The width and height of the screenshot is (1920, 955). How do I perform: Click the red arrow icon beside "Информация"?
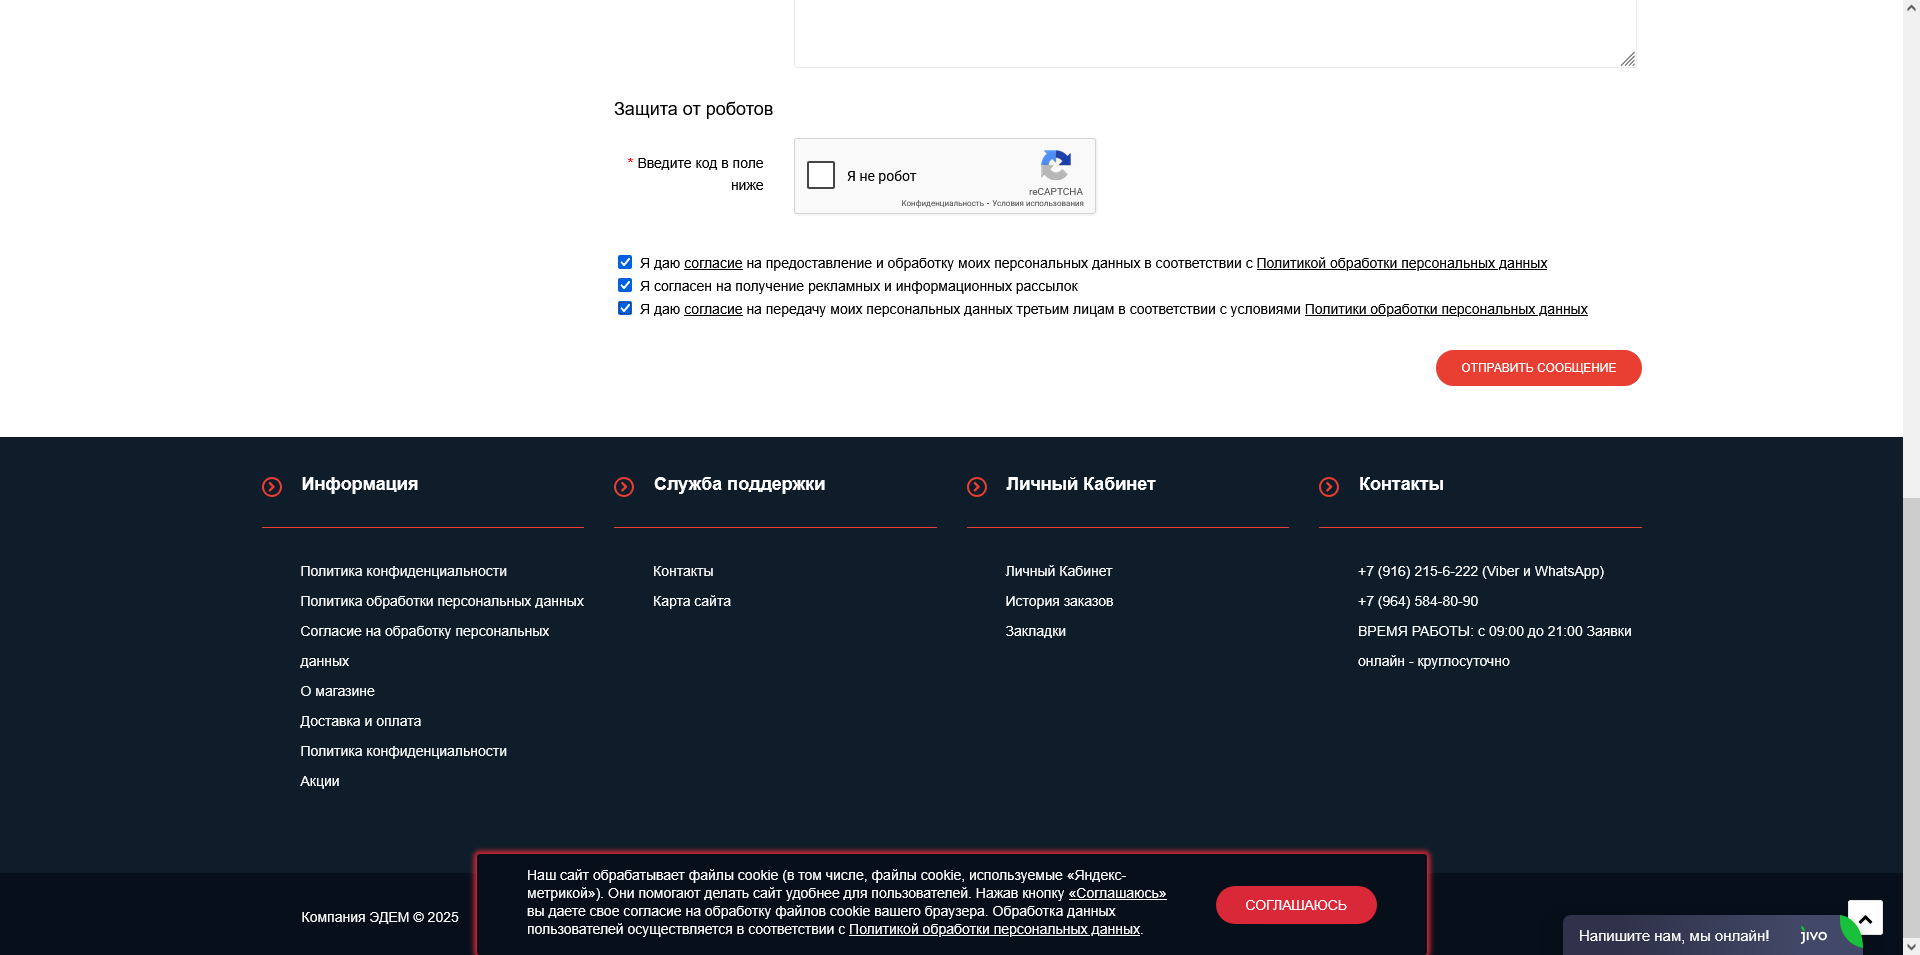(271, 487)
